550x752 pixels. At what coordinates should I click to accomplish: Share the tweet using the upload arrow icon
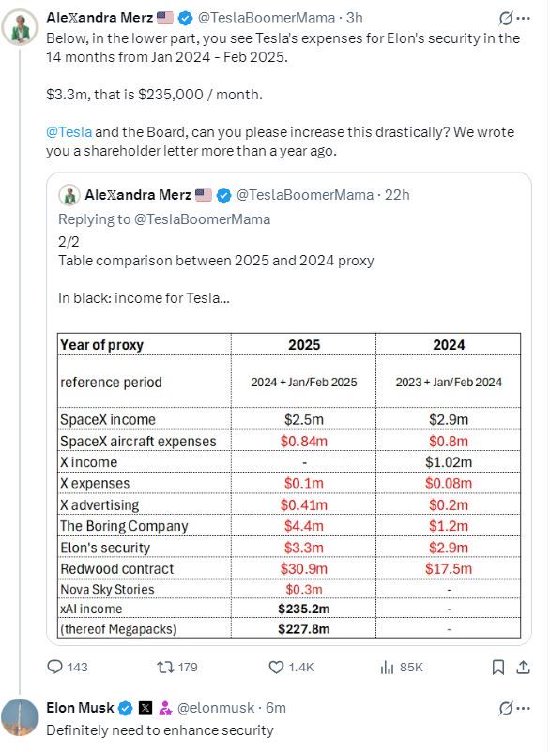[523, 667]
